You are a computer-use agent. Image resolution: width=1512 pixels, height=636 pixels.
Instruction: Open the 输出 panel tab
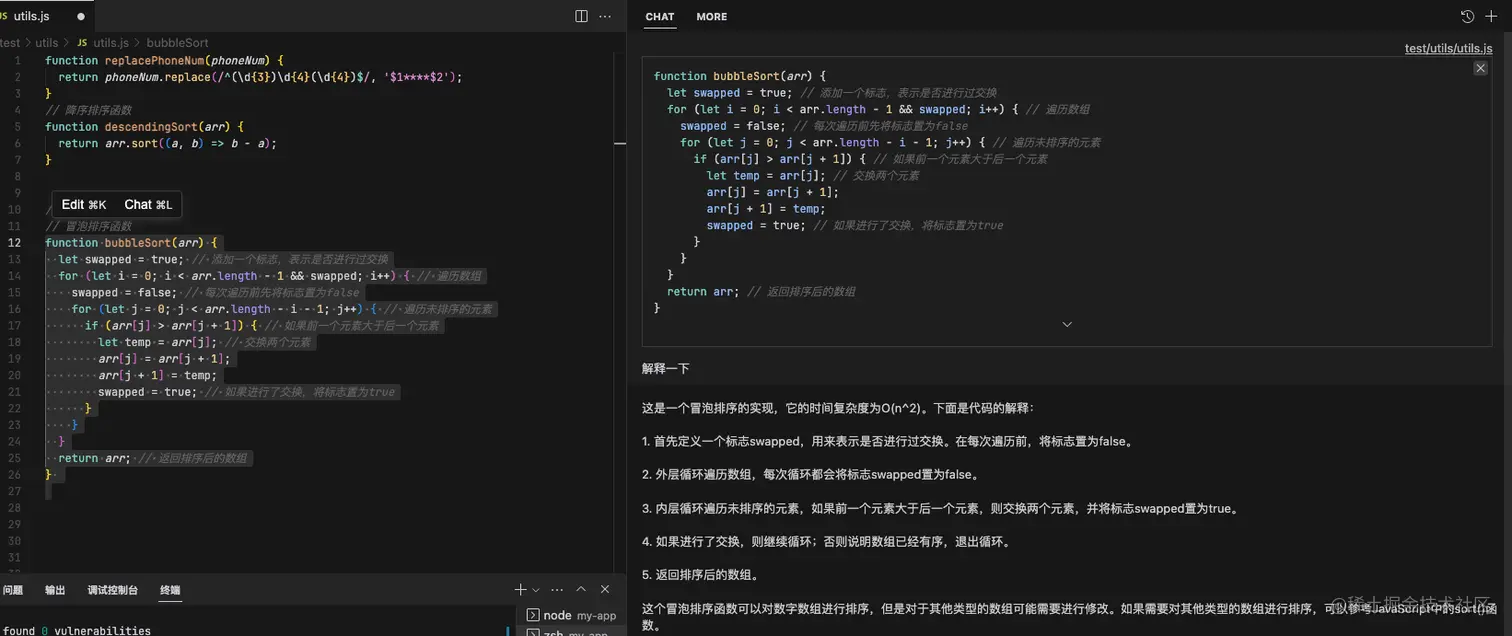(55, 590)
